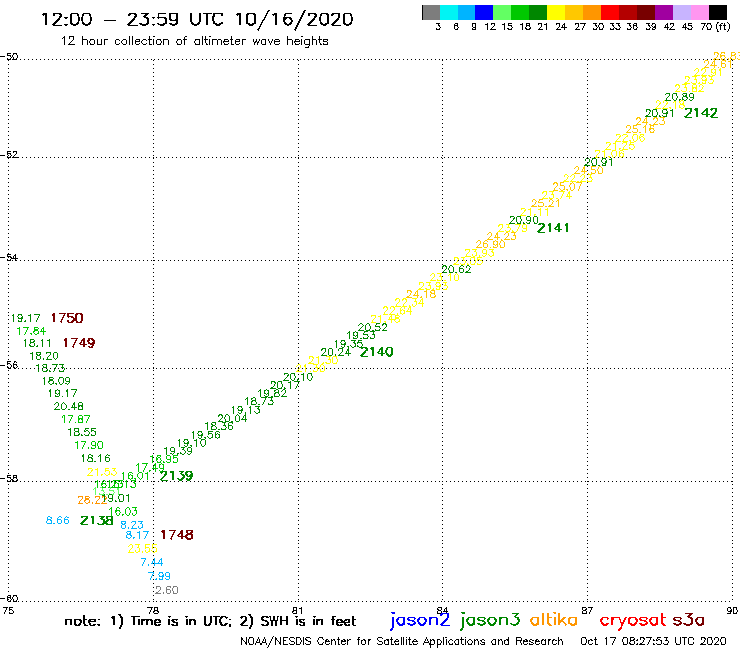
Task: Click the green wave height value 20.62
Action: pyautogui.click(x=456, y=269)
